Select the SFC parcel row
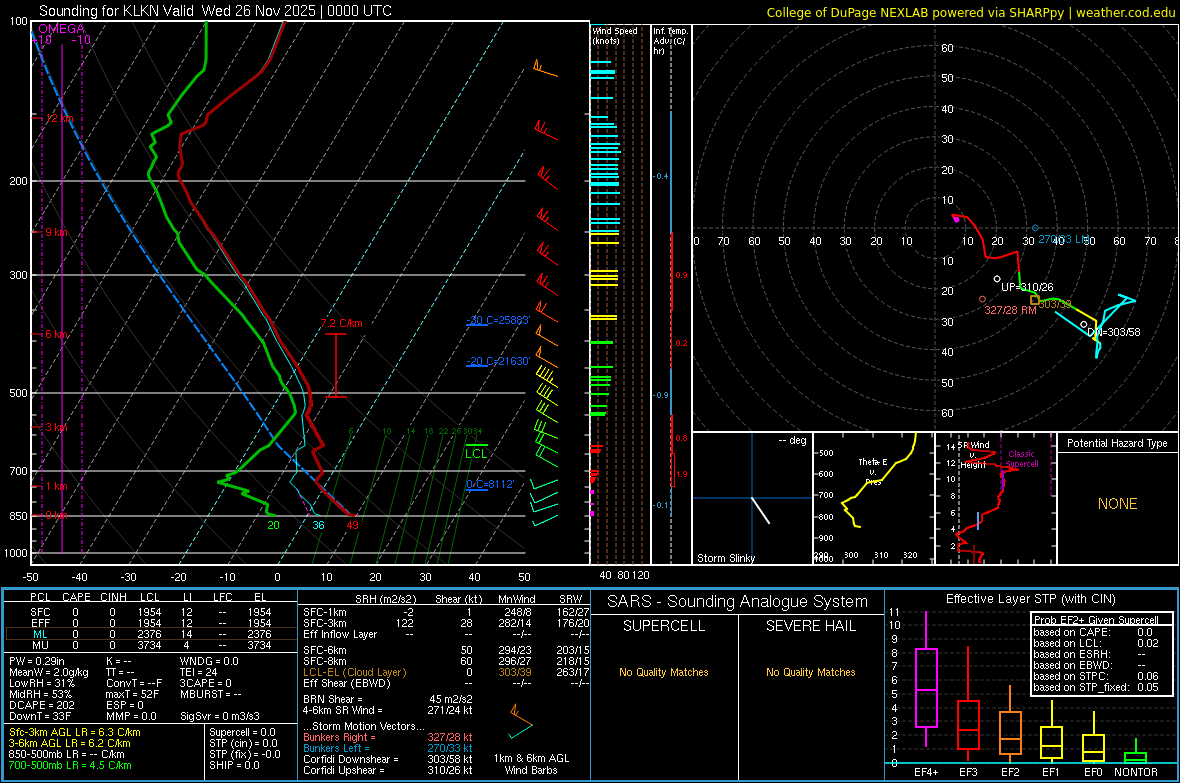Image resolution: width=1180 pixels, height=783 pixels. (x=151, y=612)
